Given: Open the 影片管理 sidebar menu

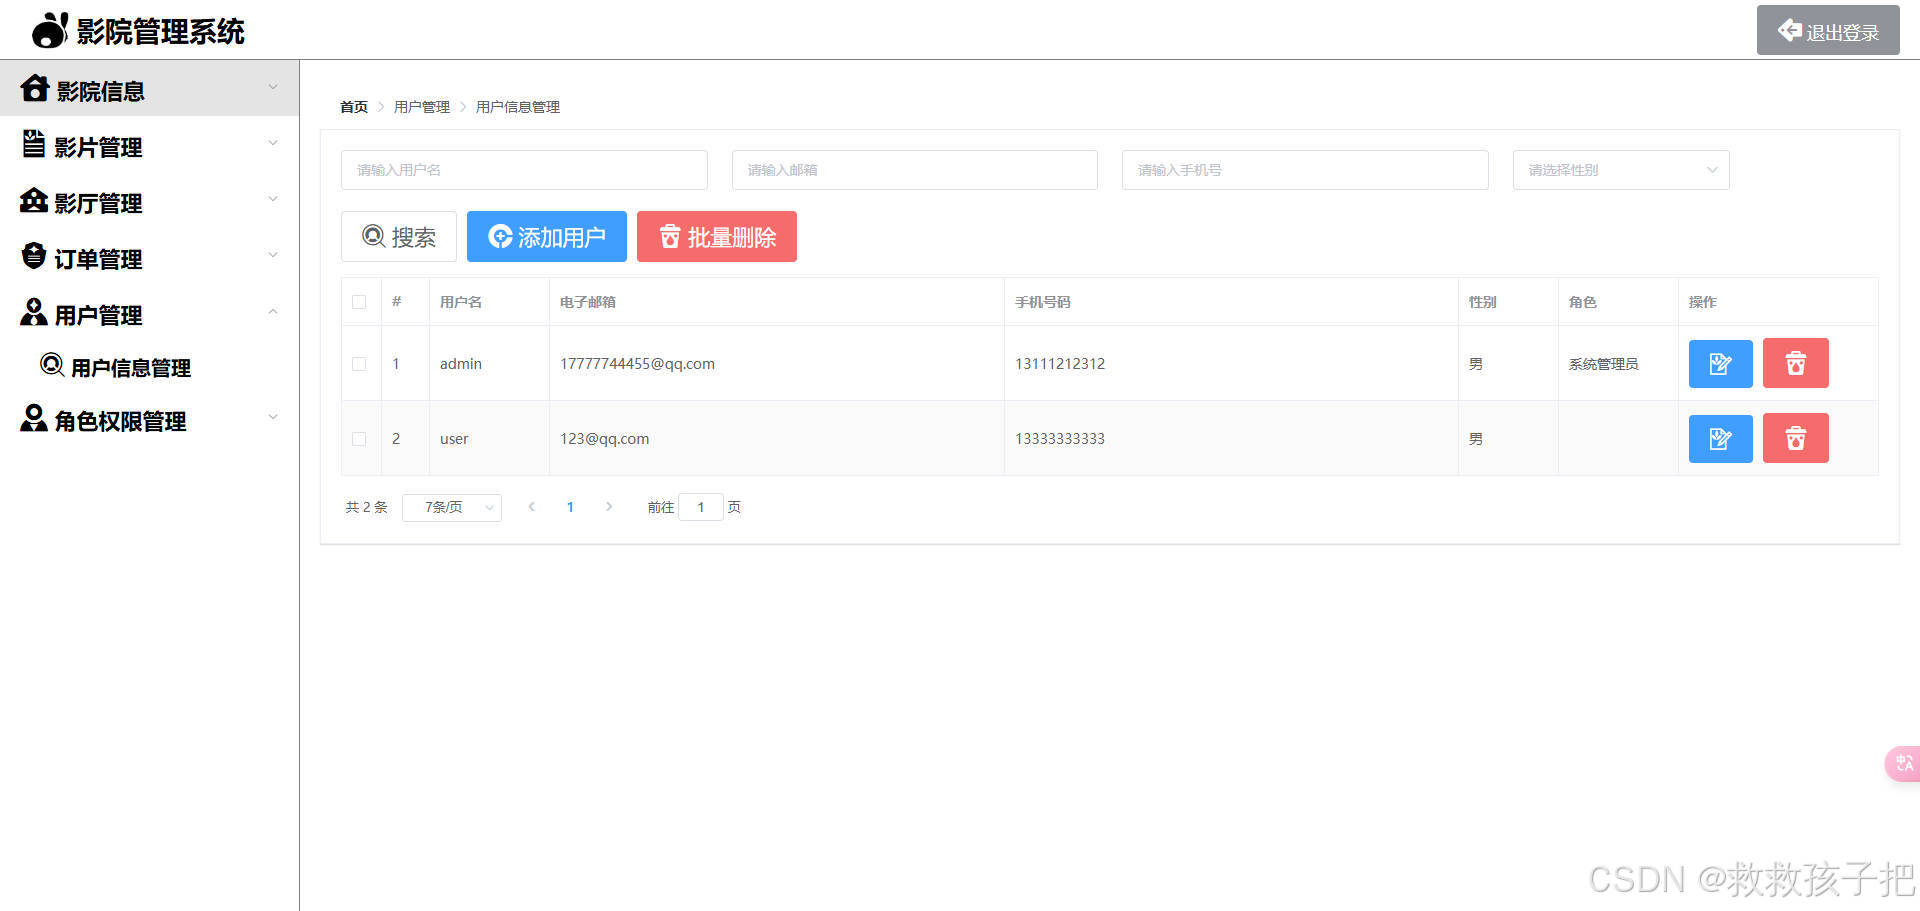Looking at the screenshot, I should 150,144.
